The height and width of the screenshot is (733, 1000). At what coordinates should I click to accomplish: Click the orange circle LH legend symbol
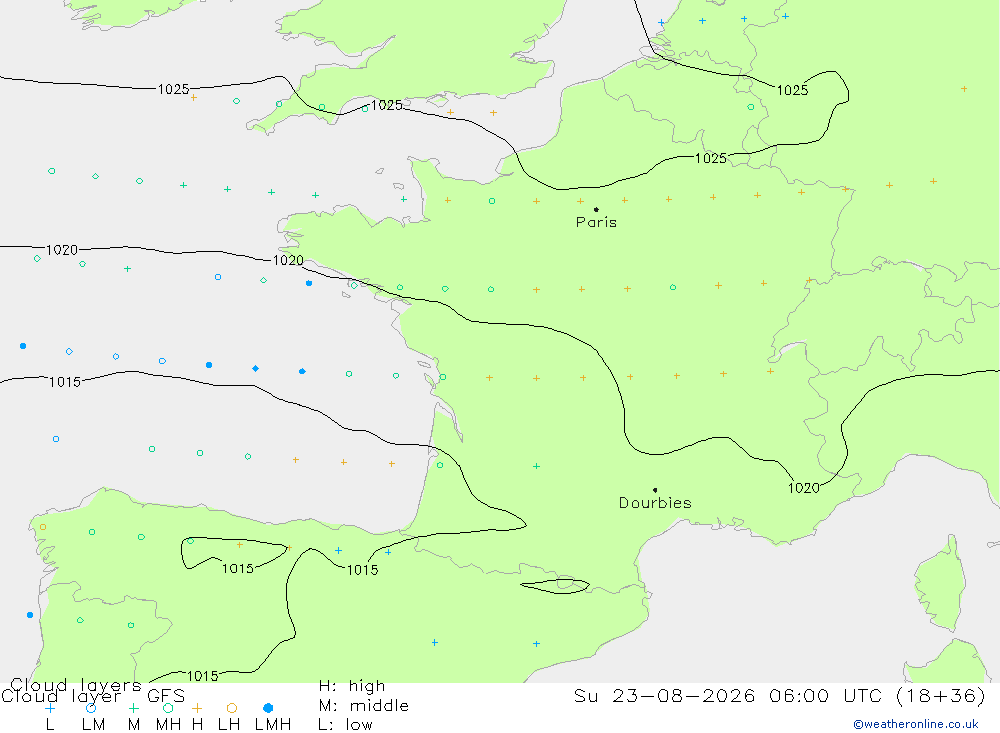coord(232,708)
